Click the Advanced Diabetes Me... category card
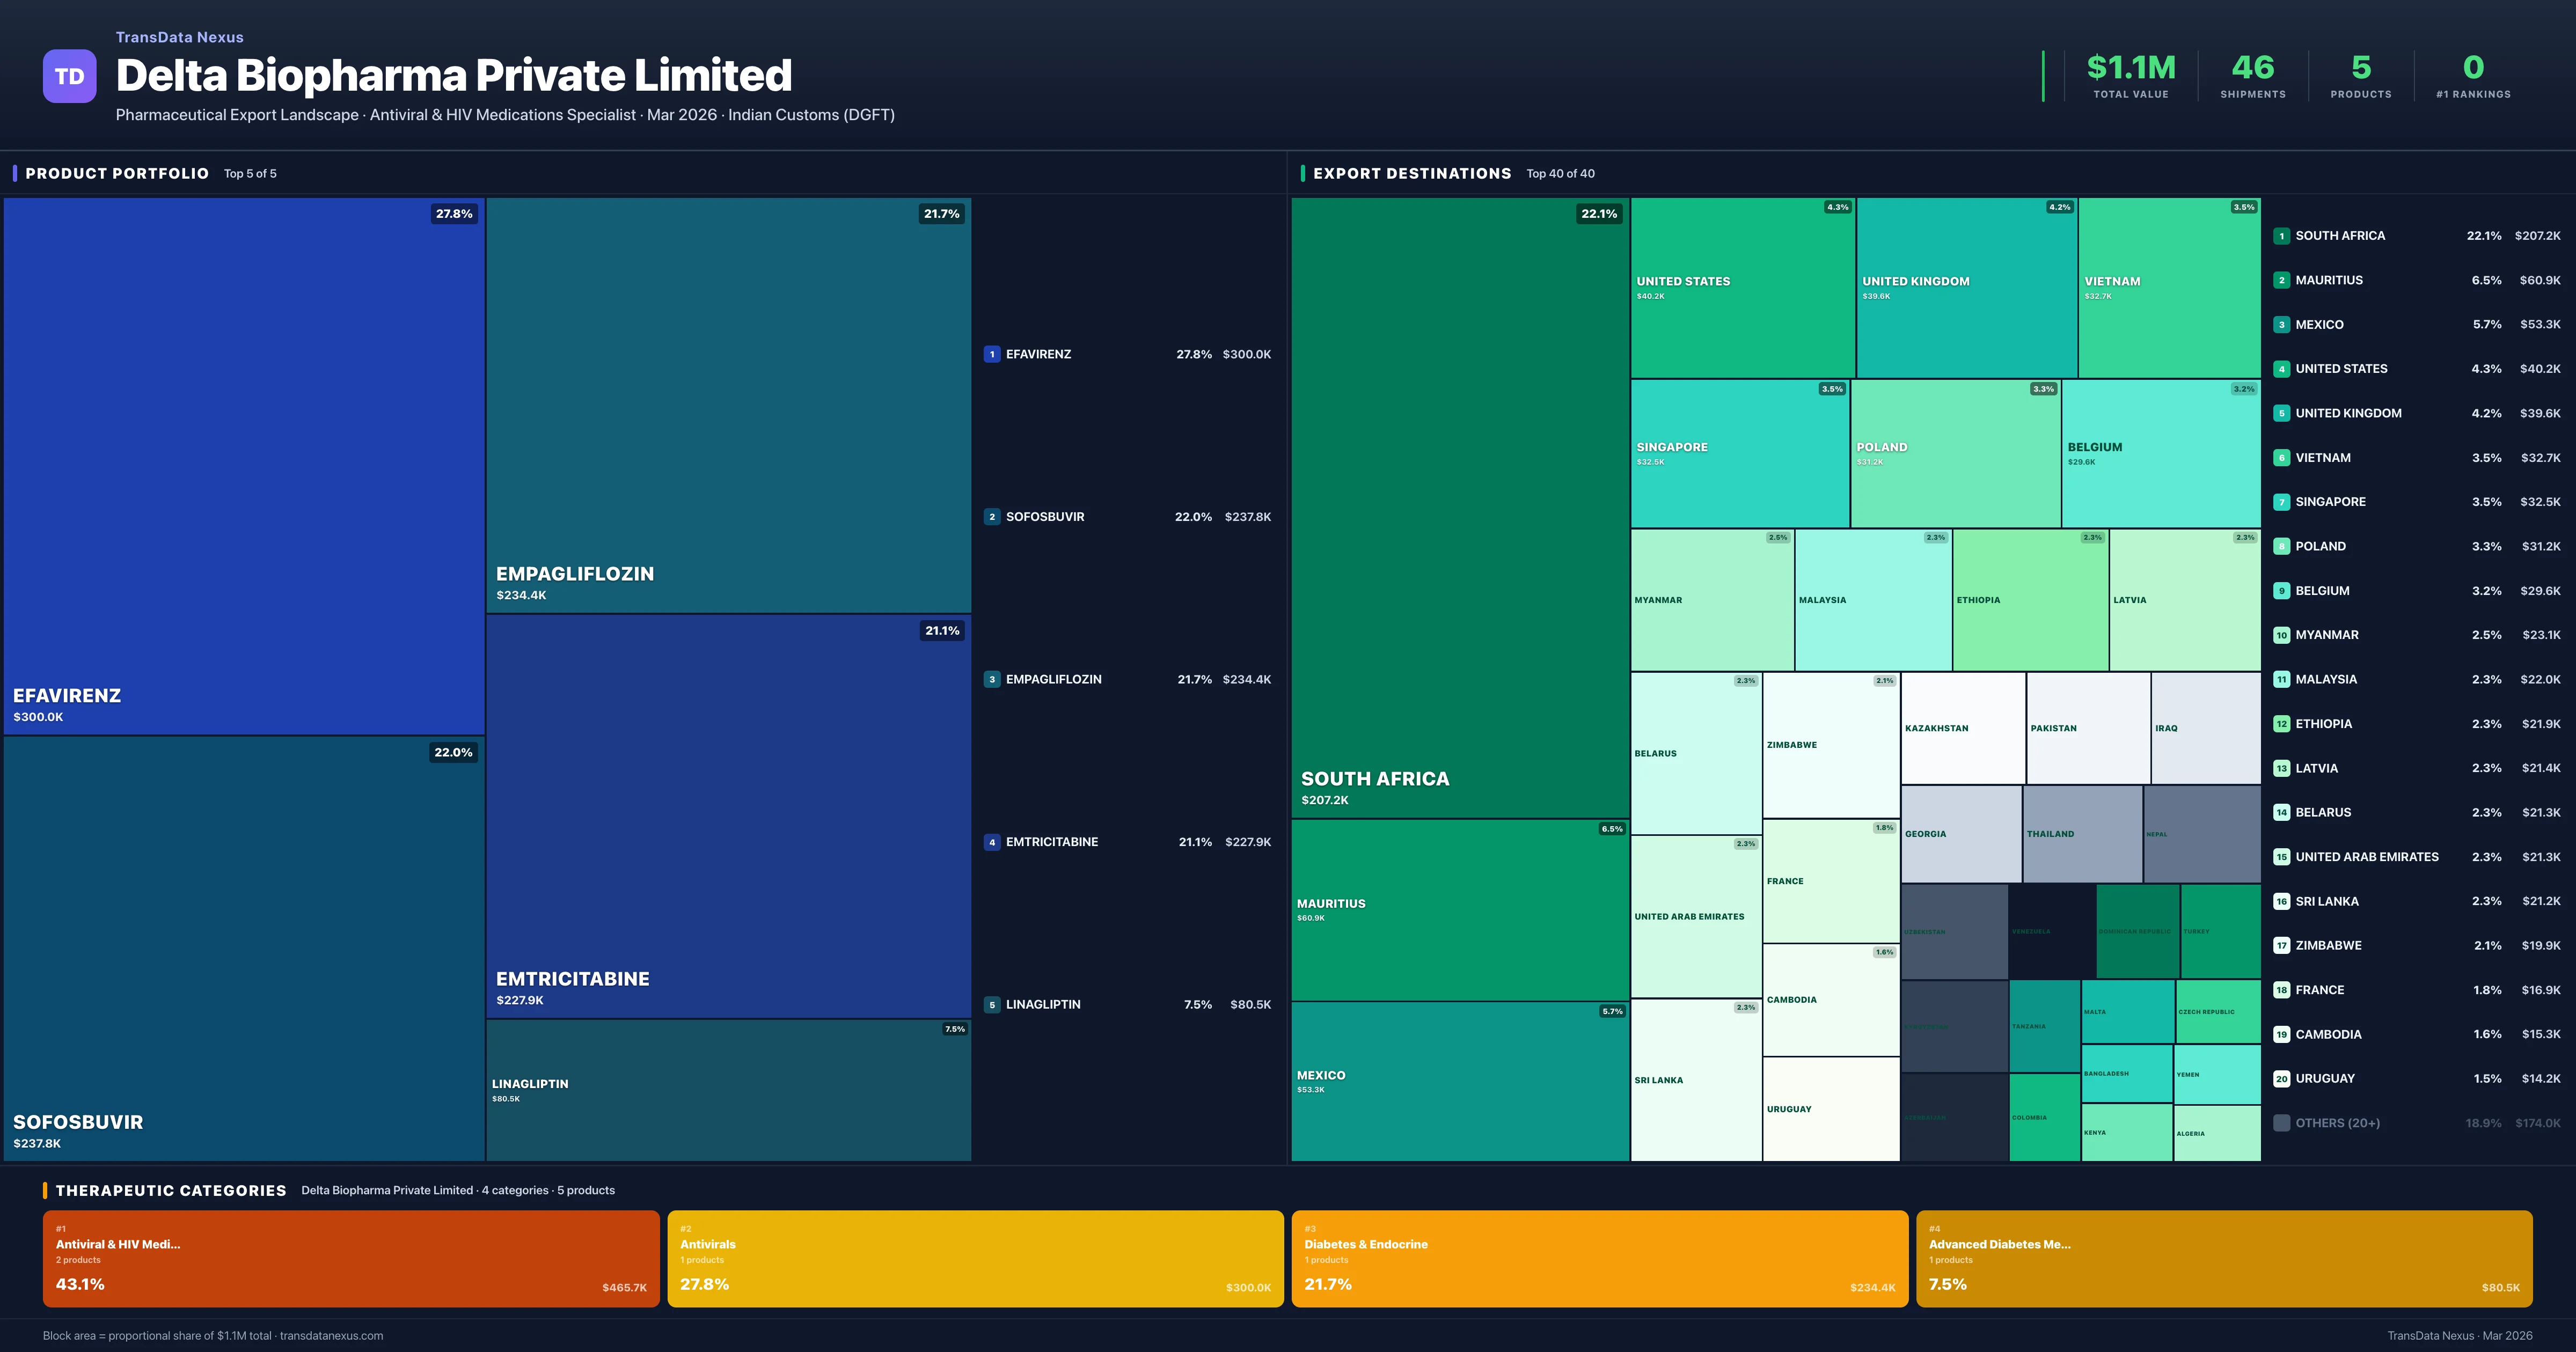 [x=2223, y=1258]
